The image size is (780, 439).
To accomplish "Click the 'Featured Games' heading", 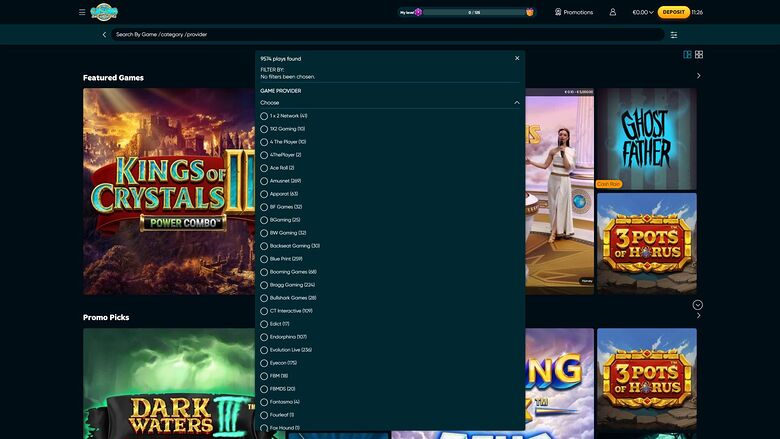I will point(113,78).
